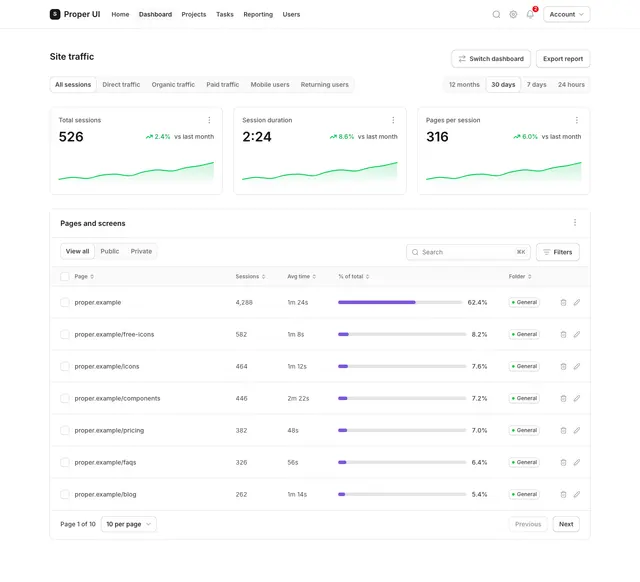Image resolution: width=640 pixels, height=582 pixels.
Task: Check the proper.example/pricing checkbox
Action: tap(64, 430)
